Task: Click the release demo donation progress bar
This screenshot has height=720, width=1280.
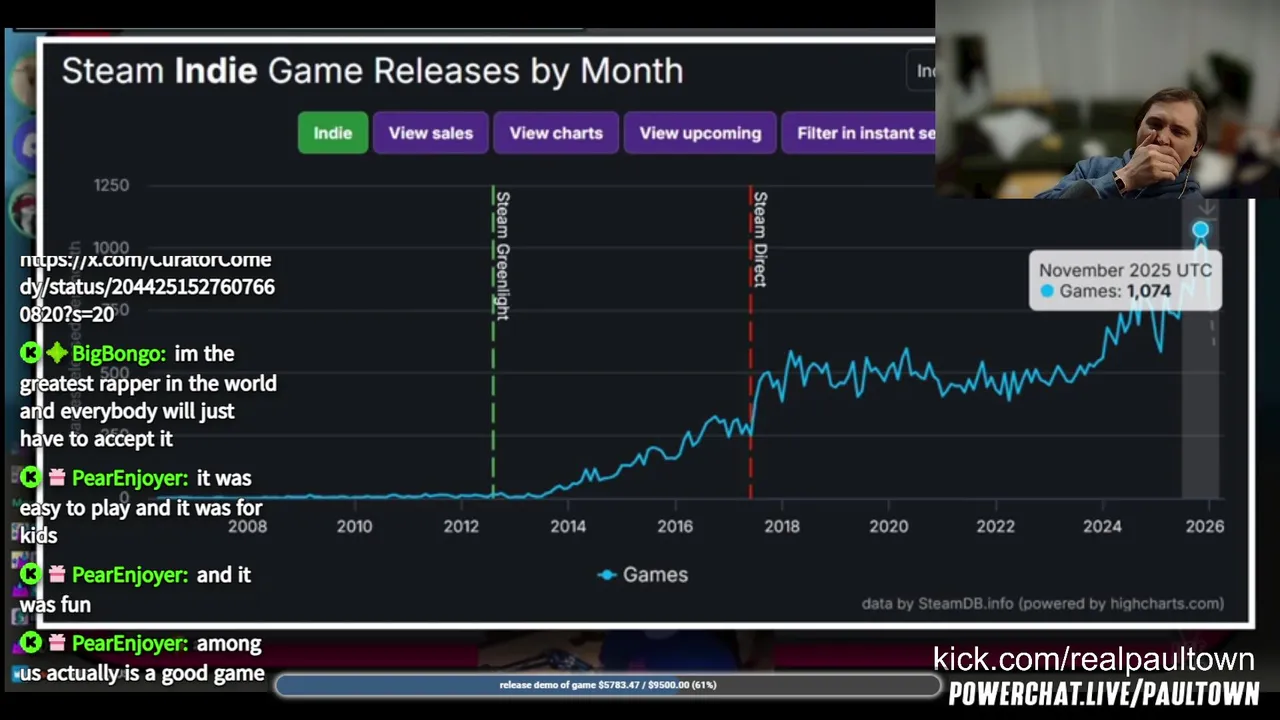Action: coord(608,685)
